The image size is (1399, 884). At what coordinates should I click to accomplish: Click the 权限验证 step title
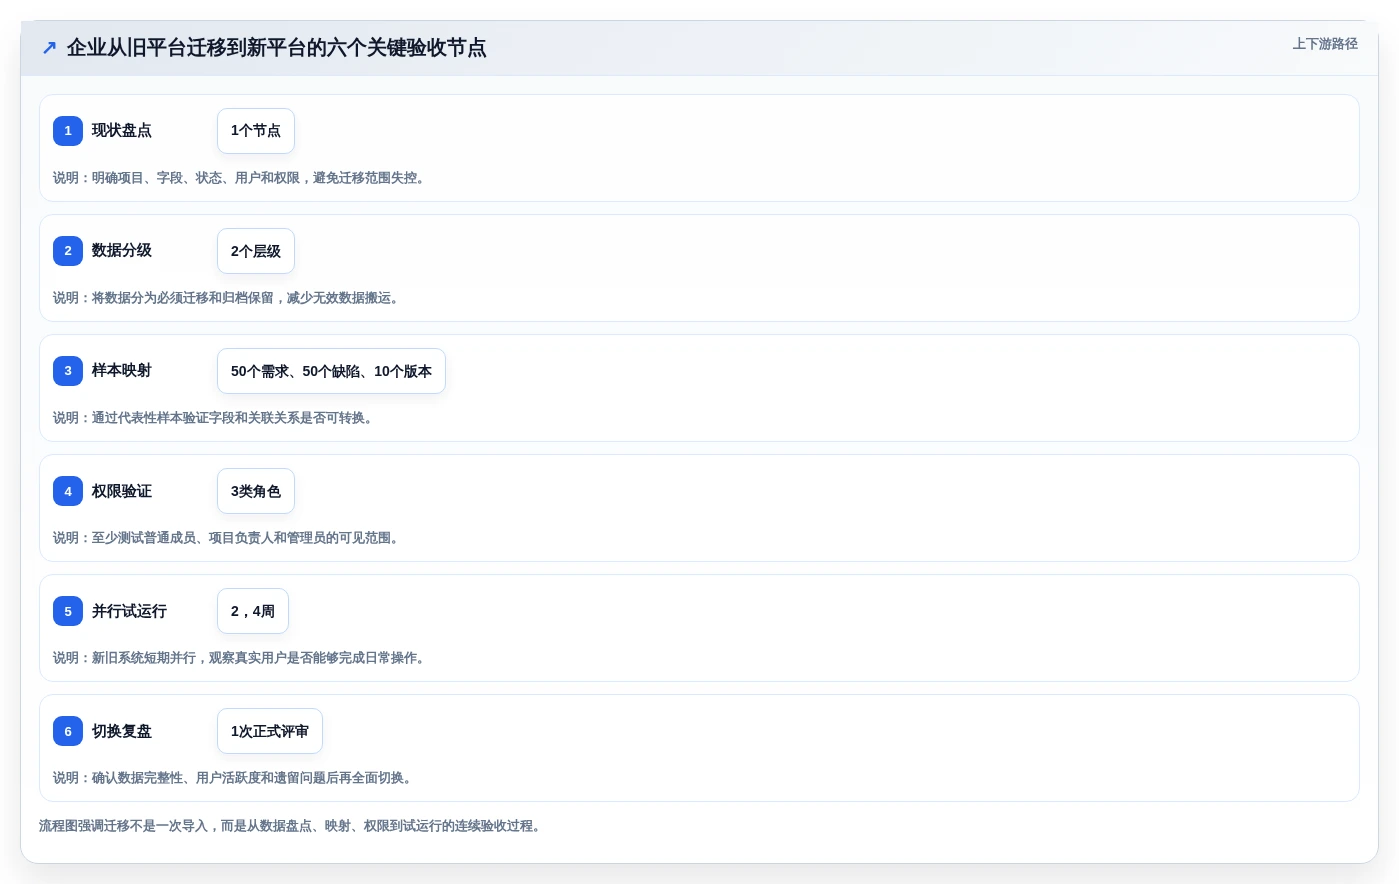[122, 491]
